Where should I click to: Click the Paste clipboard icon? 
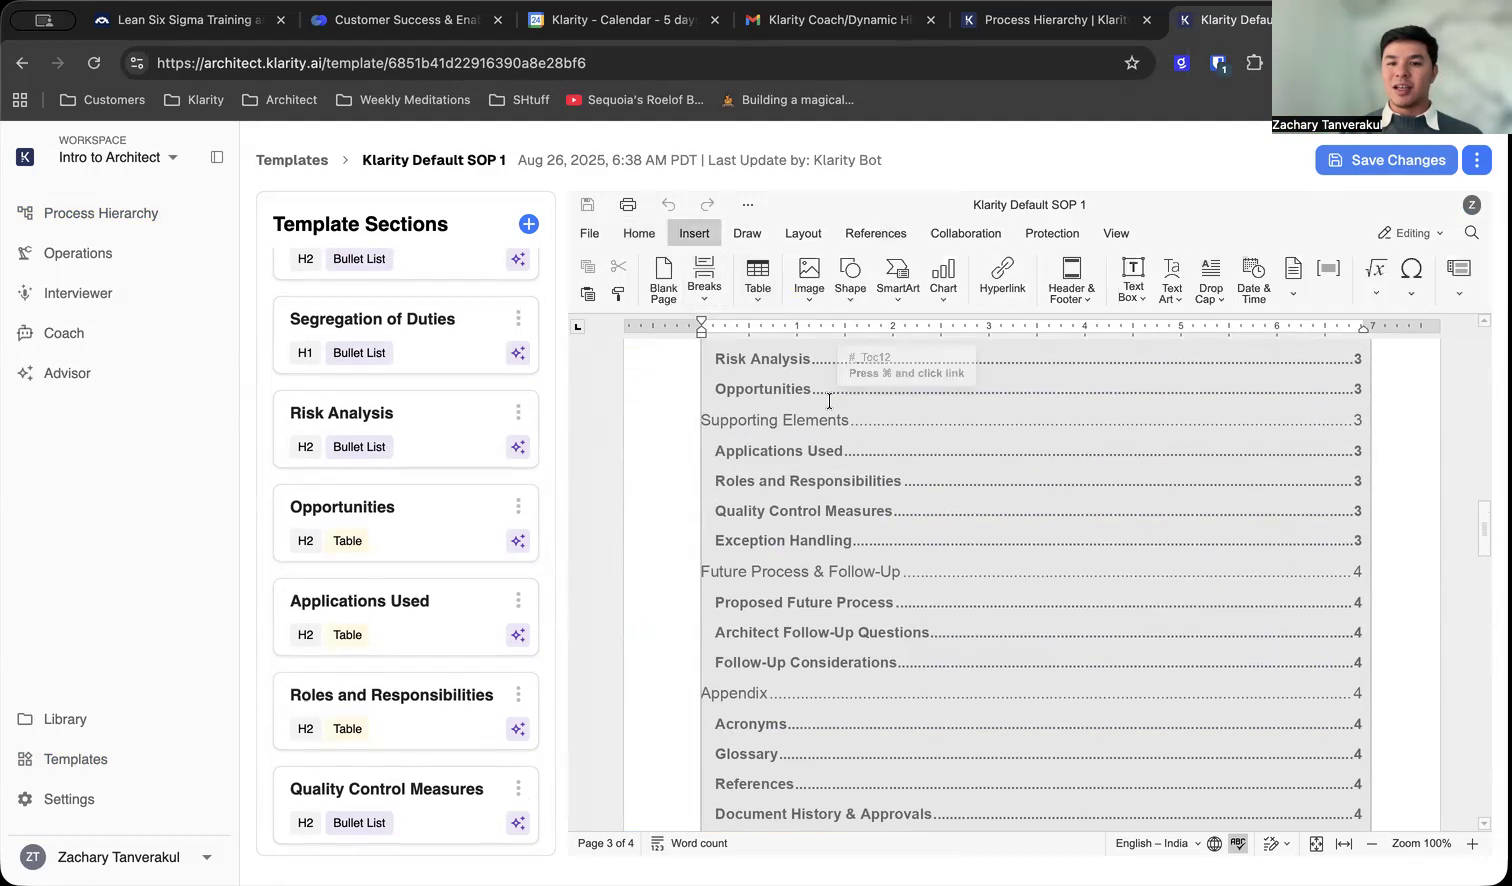pos(588,294)
